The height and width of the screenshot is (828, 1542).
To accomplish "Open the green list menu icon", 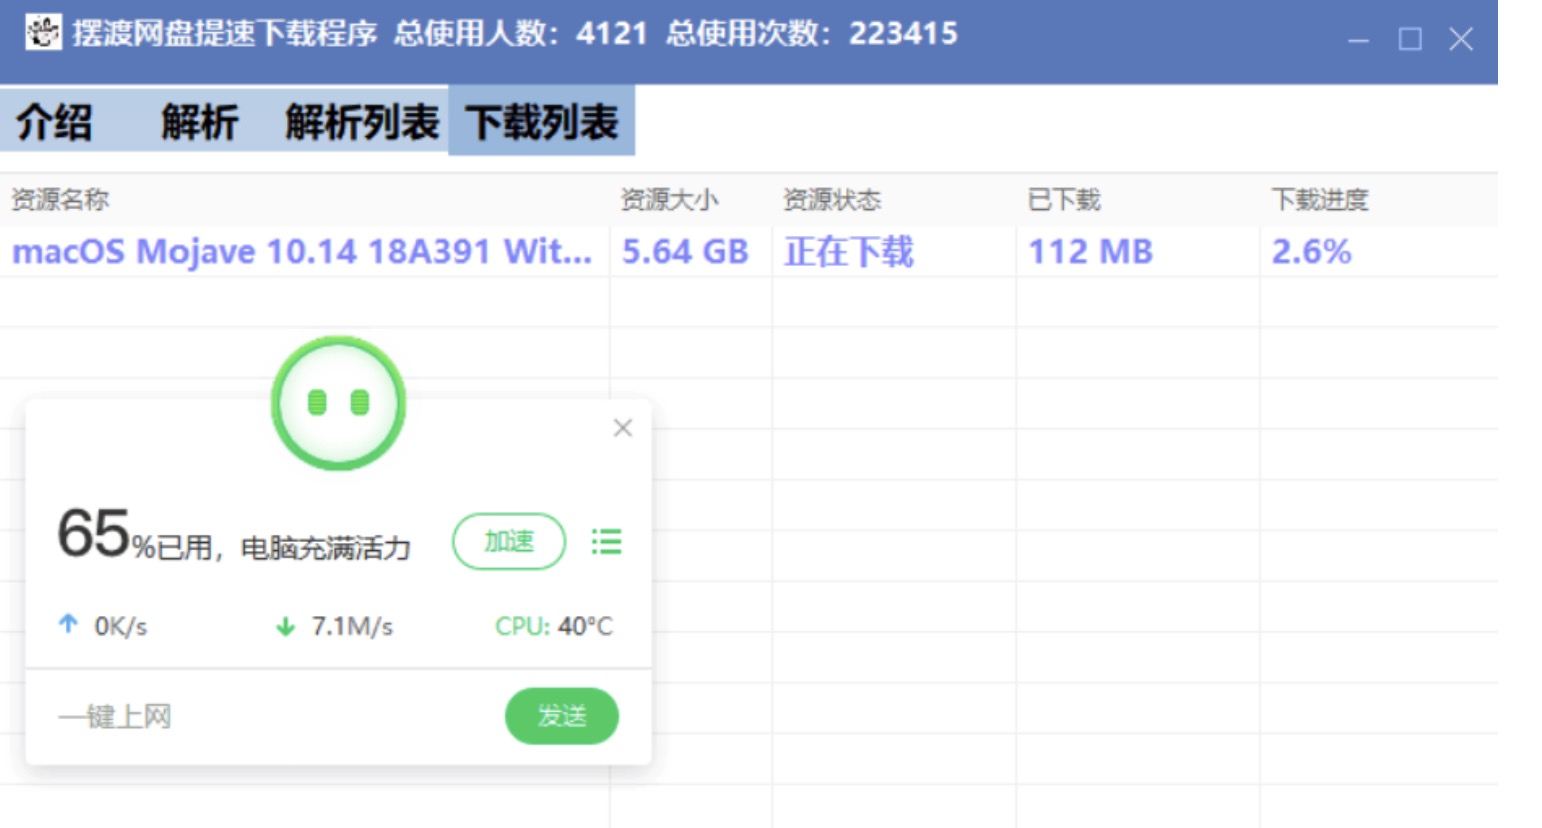I will point(606,542).
